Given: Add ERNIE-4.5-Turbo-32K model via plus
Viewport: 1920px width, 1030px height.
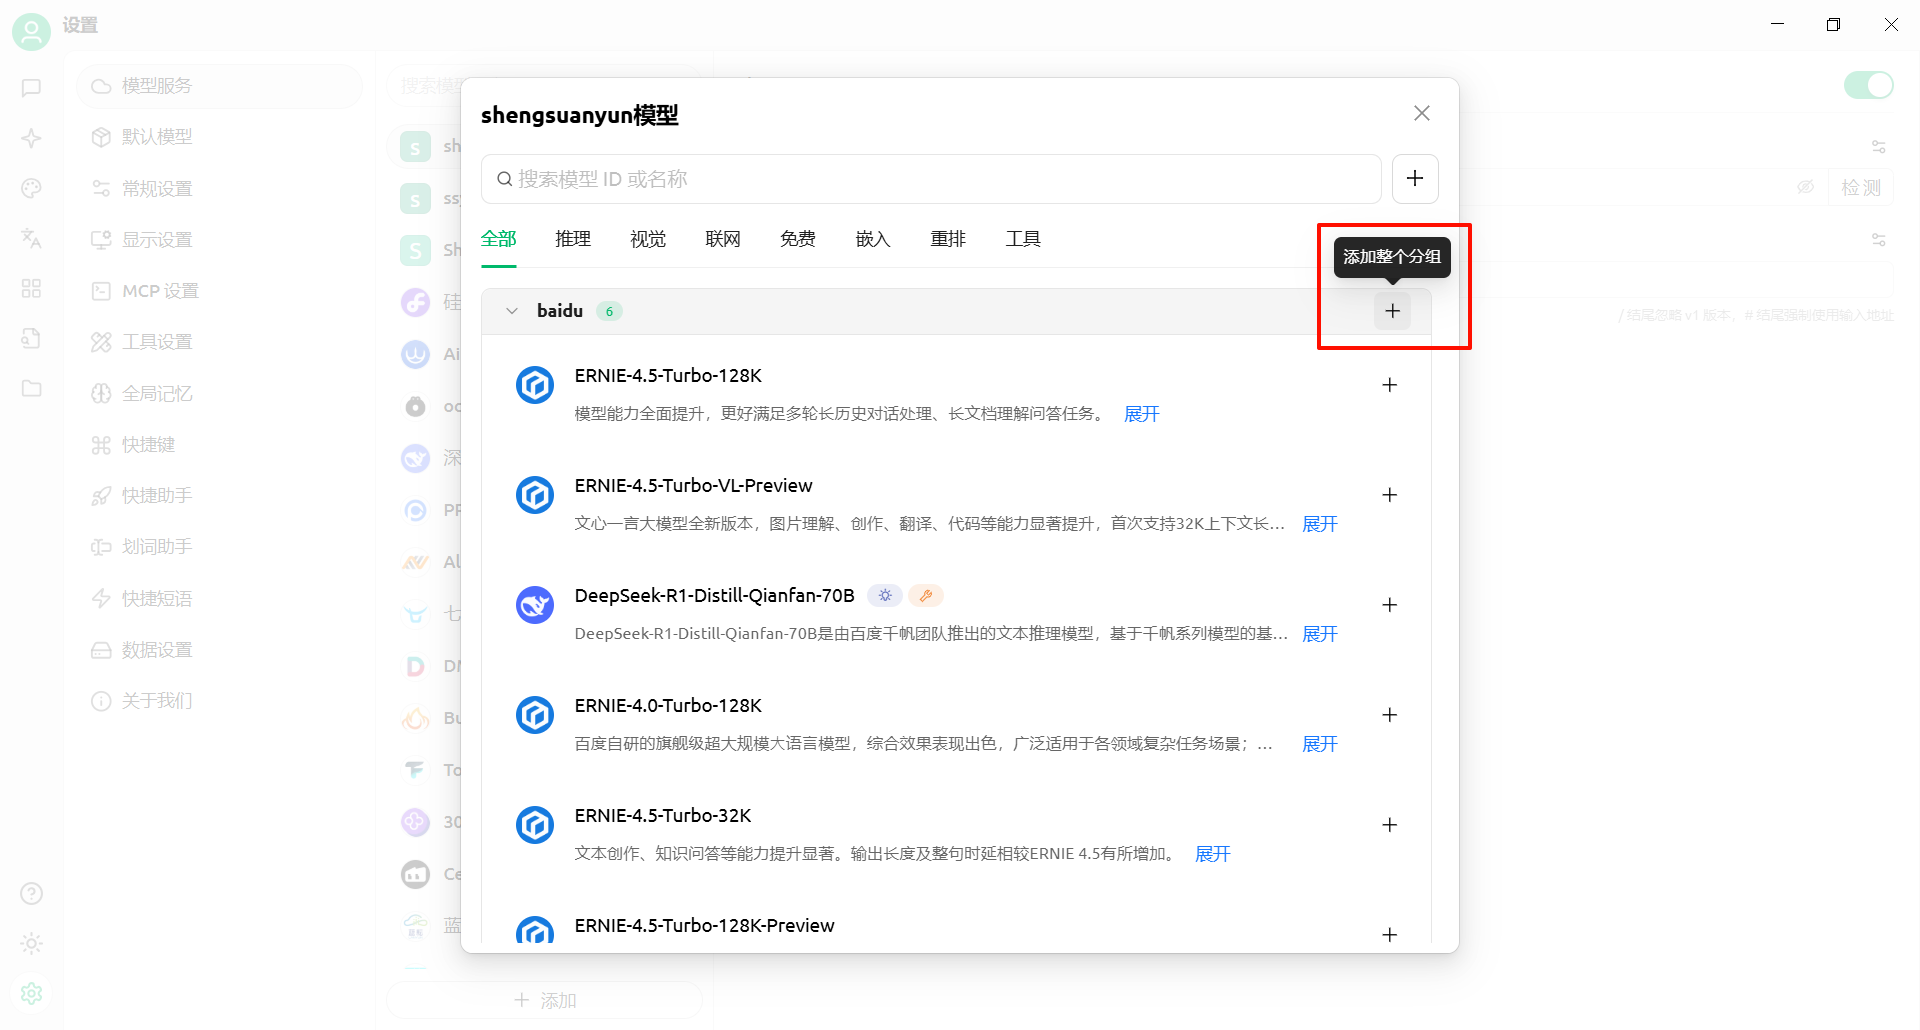Looking at the screenshot, I should tap(1389, 825).
